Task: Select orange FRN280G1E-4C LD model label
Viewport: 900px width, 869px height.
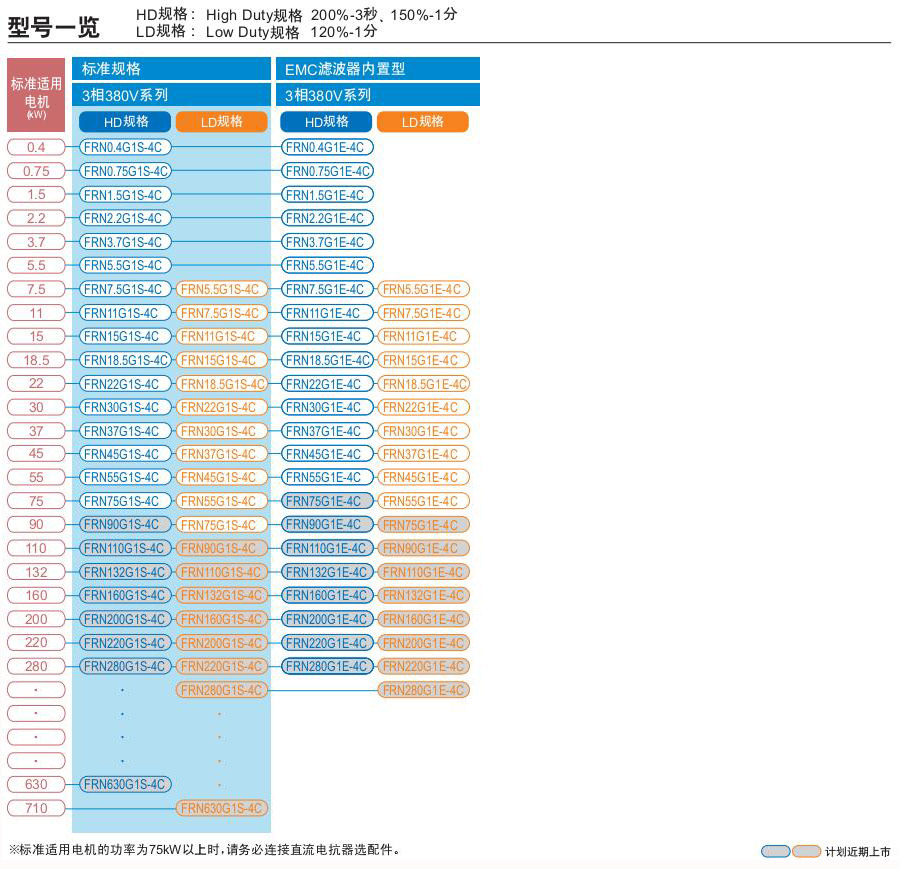Action: coord(423,690)
